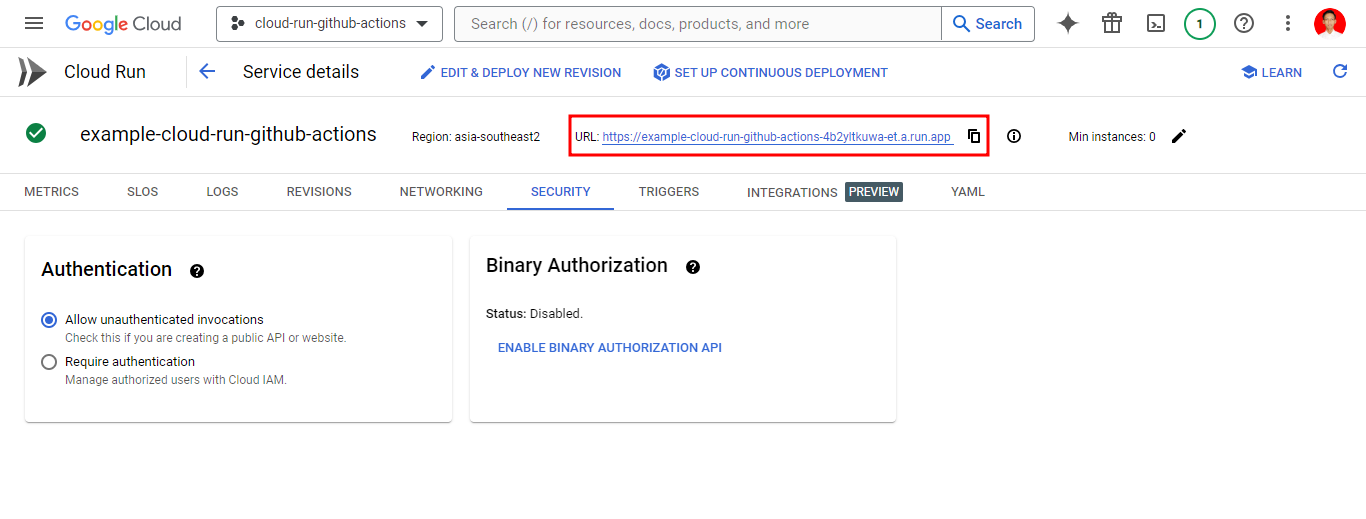Select Require authentication radio button
Viewport: 1366px width, 519px height.
pos(49,362)
